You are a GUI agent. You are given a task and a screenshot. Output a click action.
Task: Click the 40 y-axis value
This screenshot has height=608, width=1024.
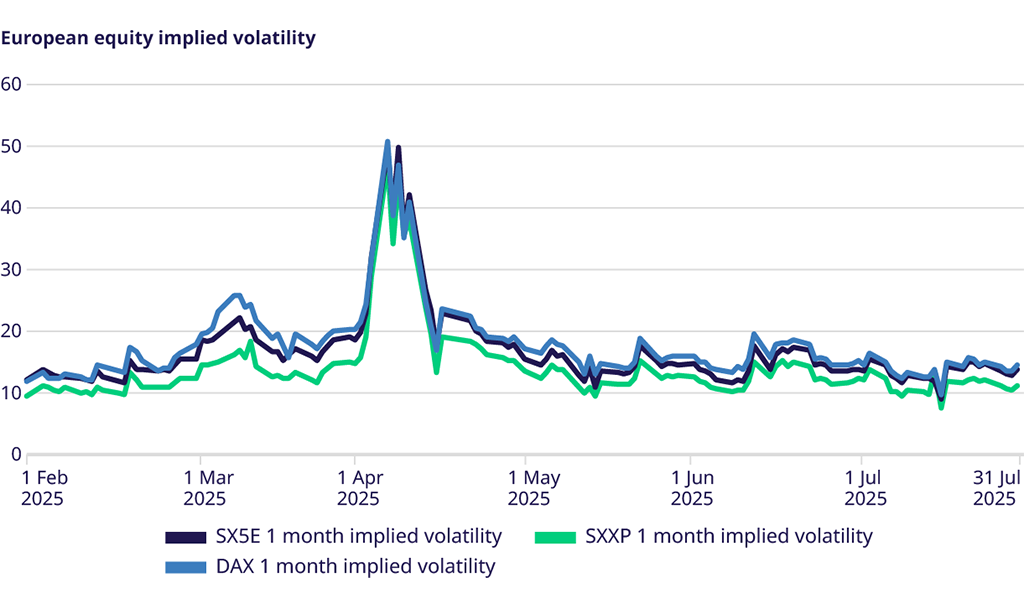(x=11, y=208)
